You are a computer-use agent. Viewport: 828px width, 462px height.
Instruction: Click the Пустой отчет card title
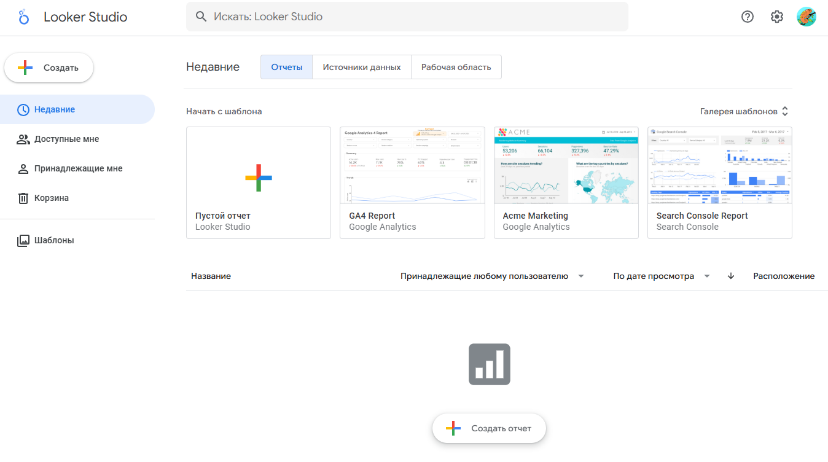coord(223,215)
